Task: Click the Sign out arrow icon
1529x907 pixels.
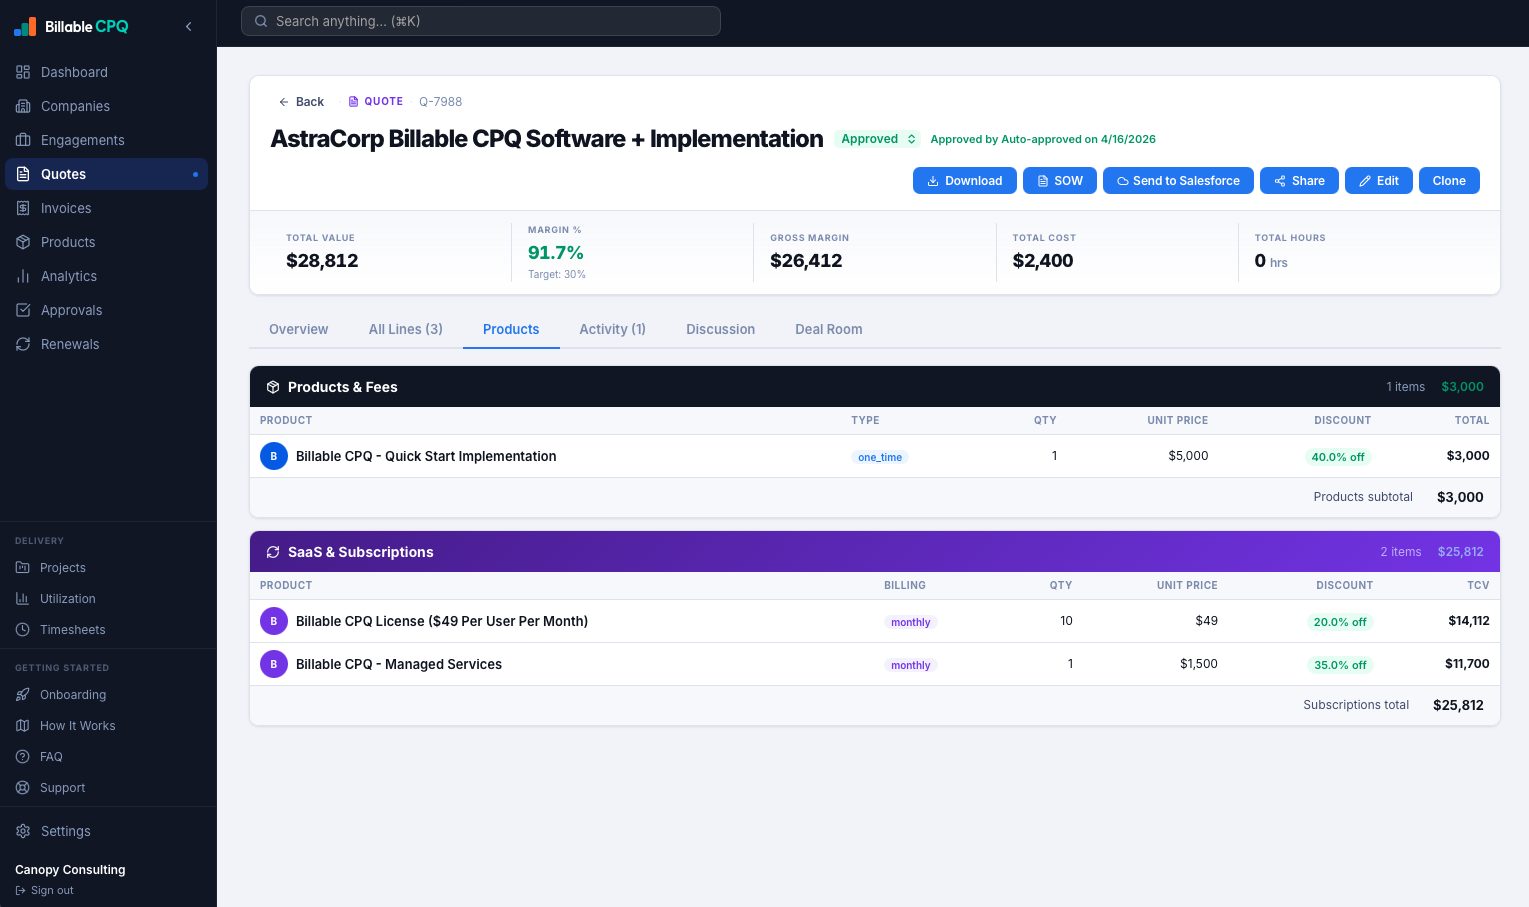Action: [x=20, y=890]
